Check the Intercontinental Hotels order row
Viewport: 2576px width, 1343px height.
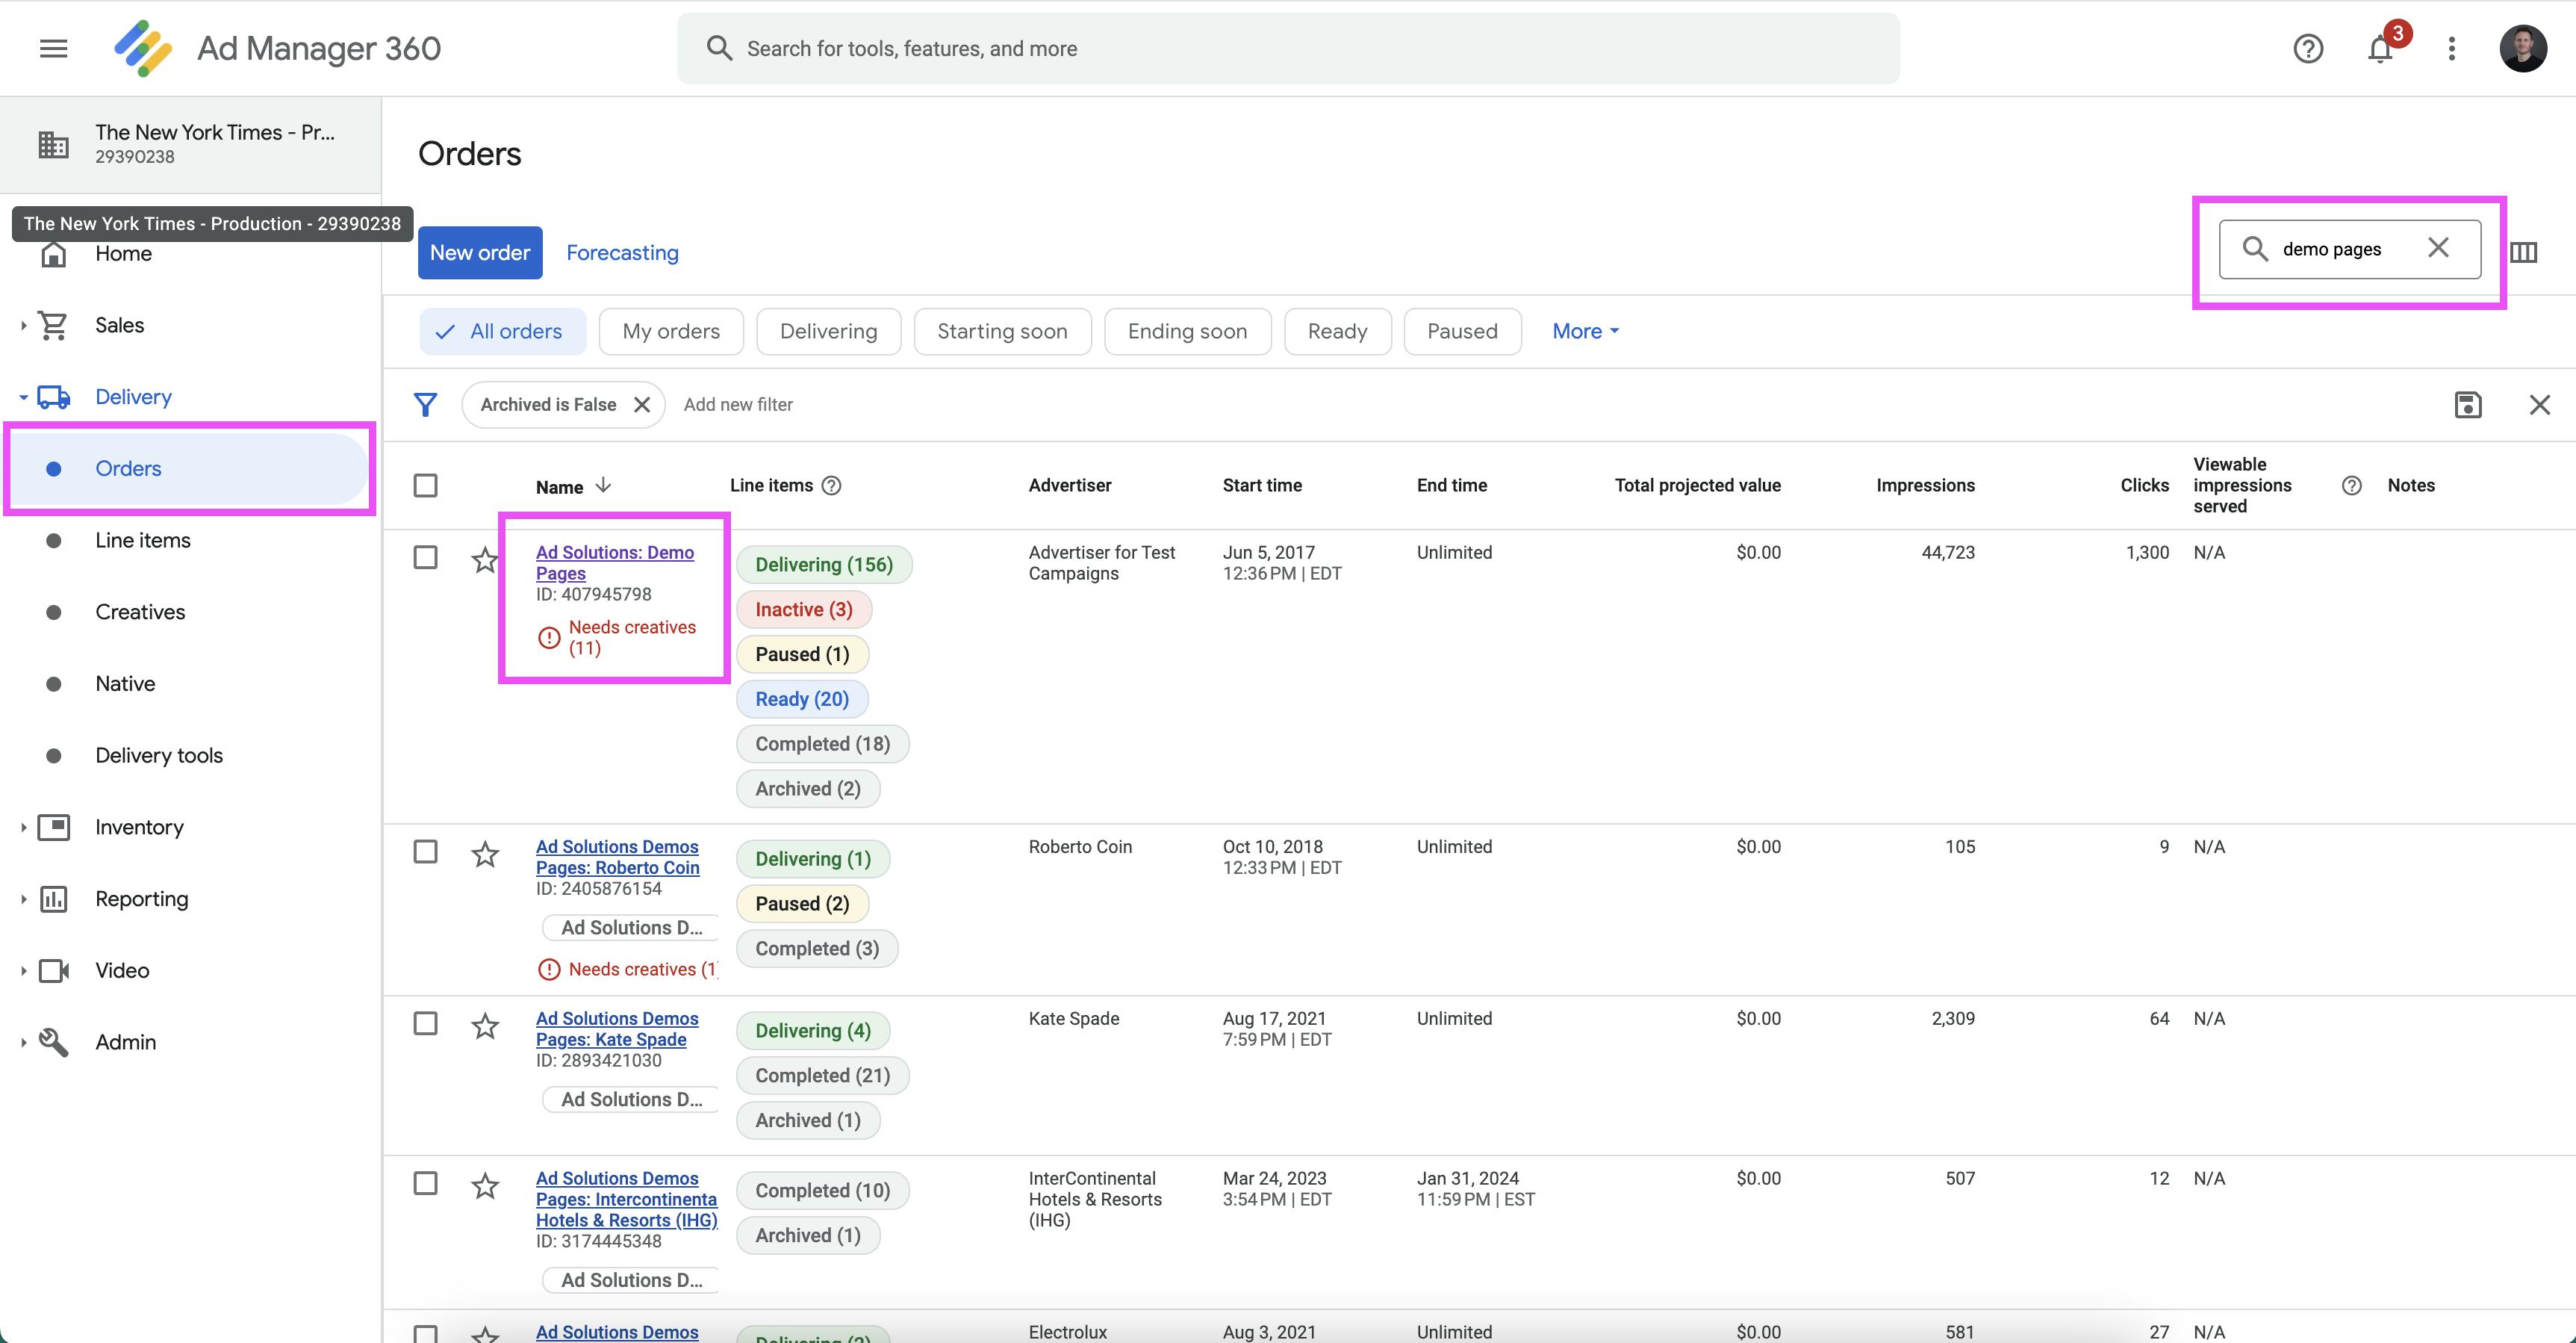(425, 1183)
